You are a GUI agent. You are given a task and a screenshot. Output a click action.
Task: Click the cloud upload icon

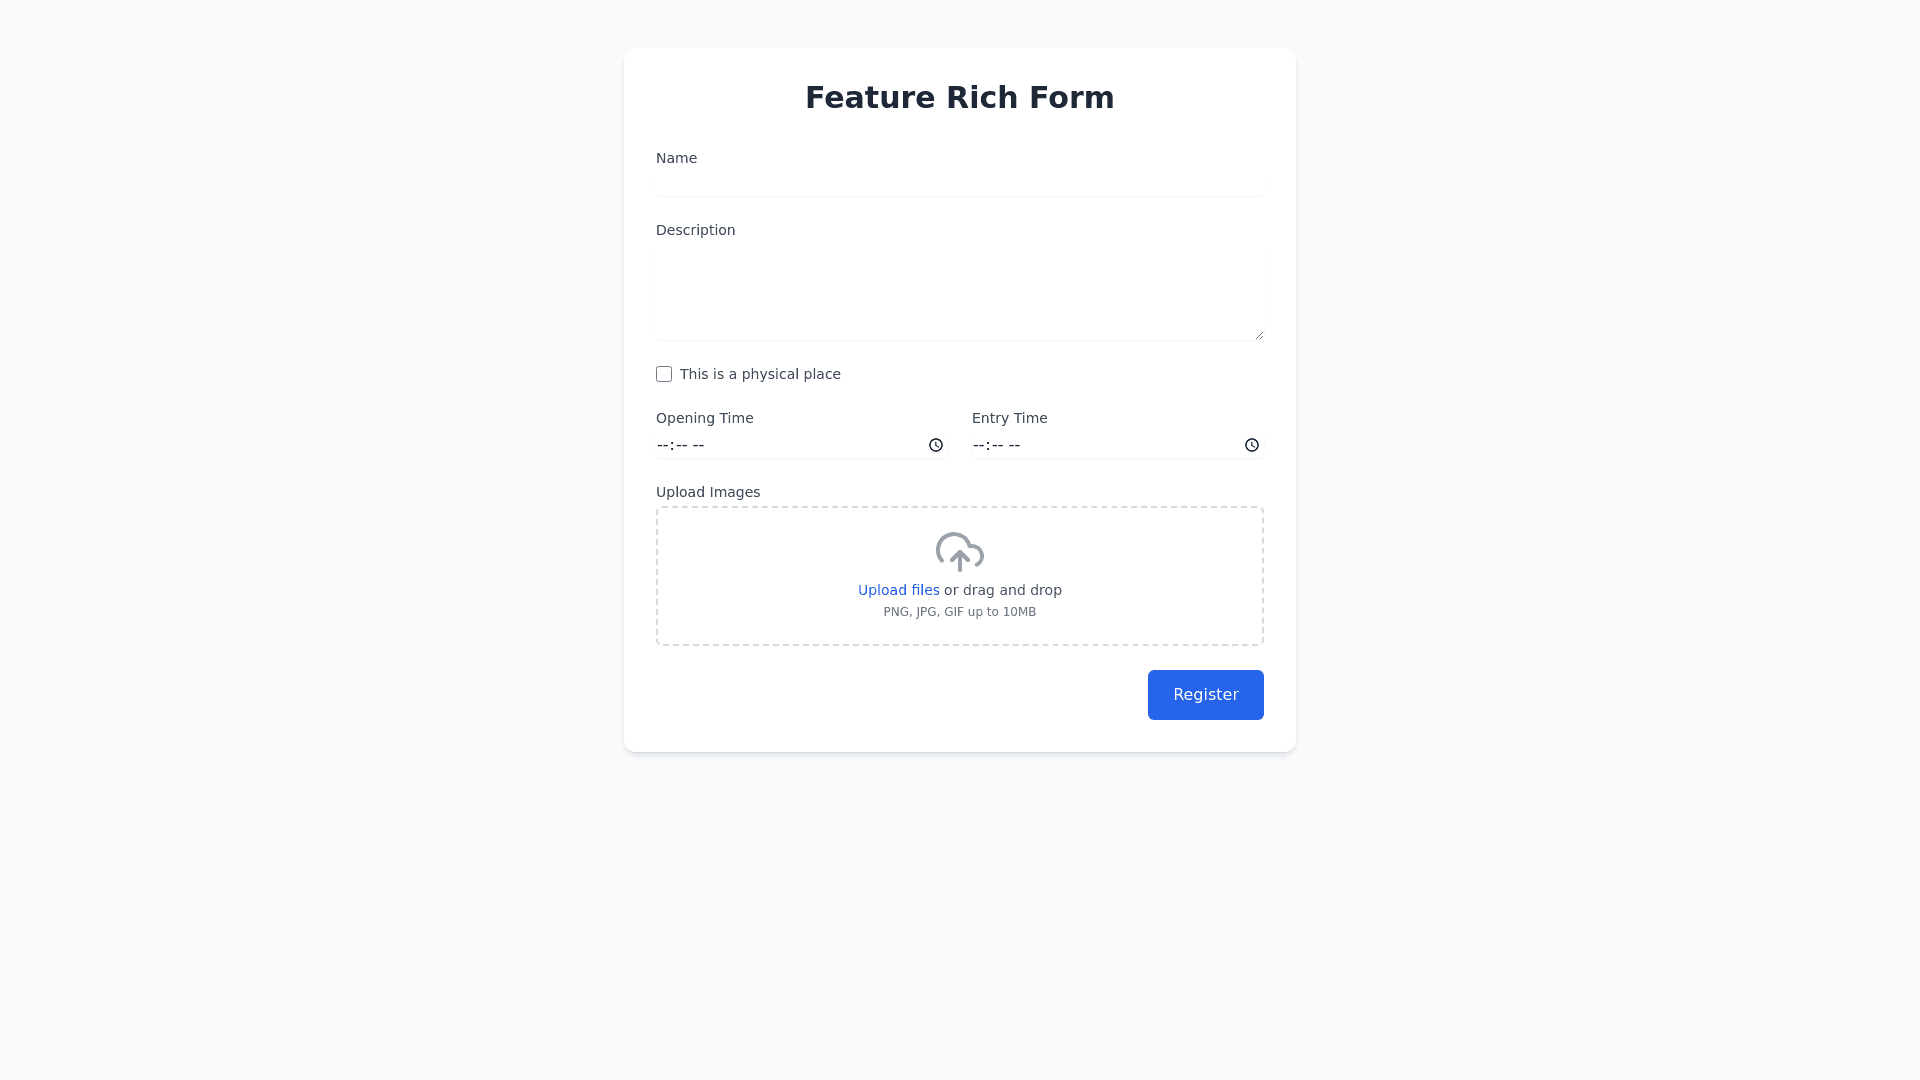959,552
